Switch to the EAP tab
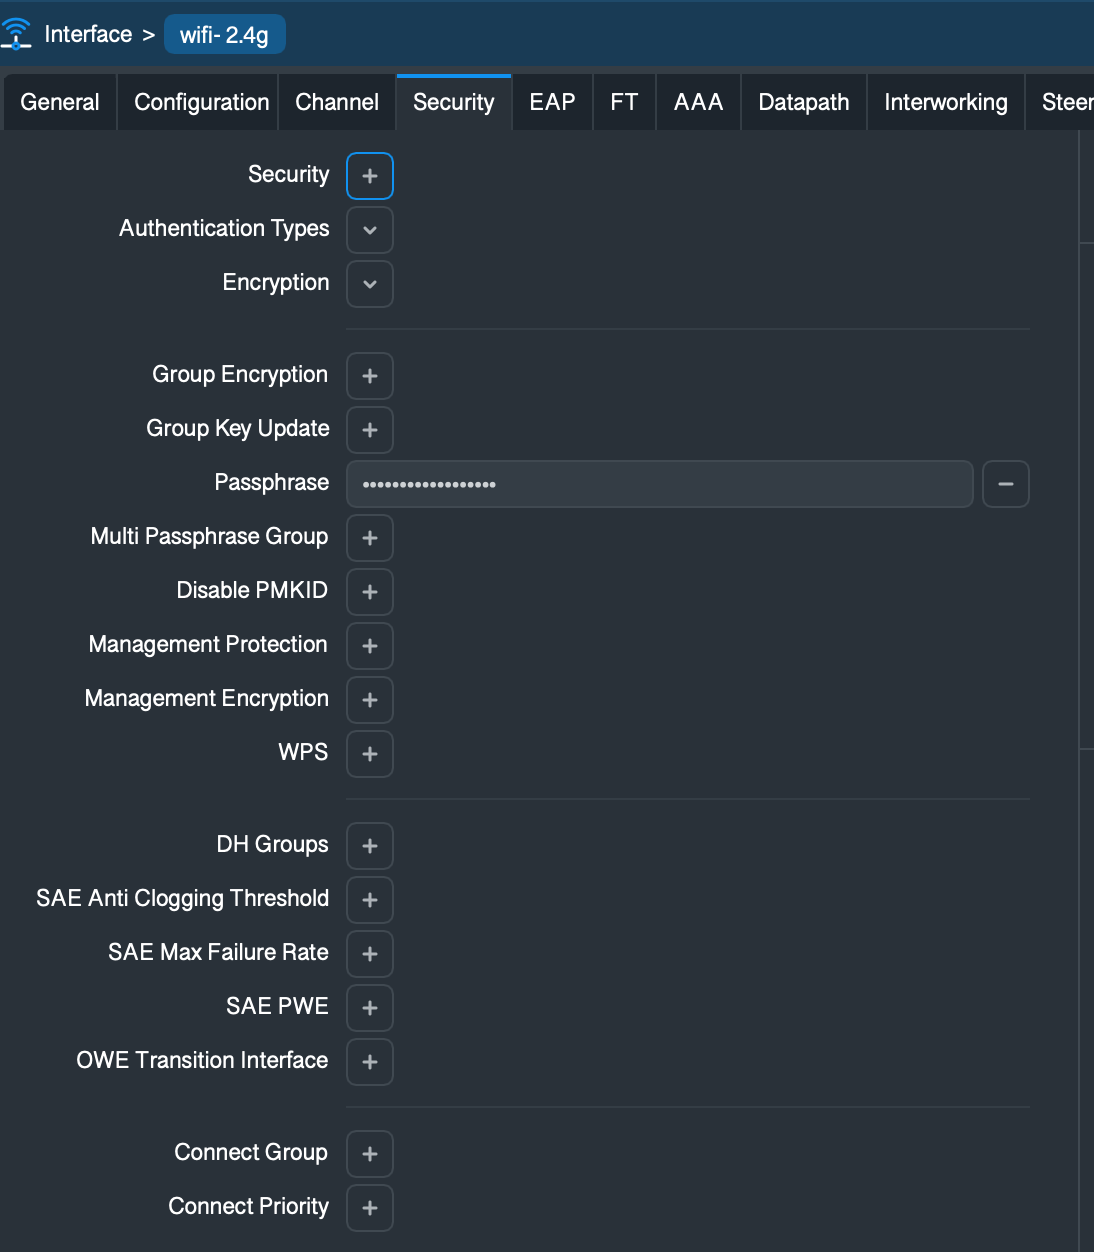Viewport: 1094px width, 1252px height. tap(552, 102)
